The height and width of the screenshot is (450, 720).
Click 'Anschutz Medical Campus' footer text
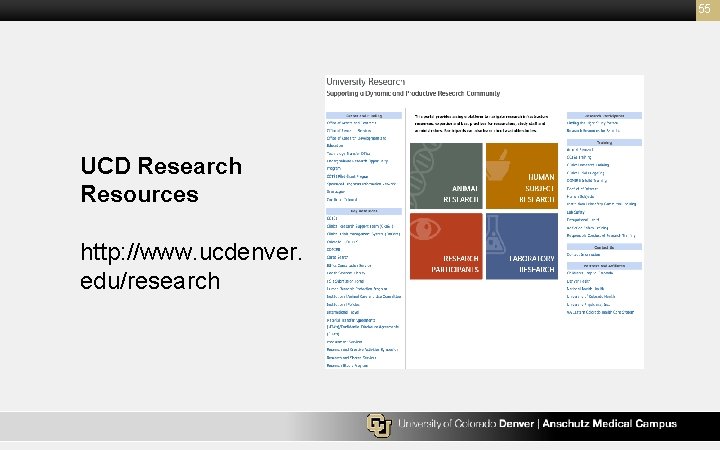609,423
